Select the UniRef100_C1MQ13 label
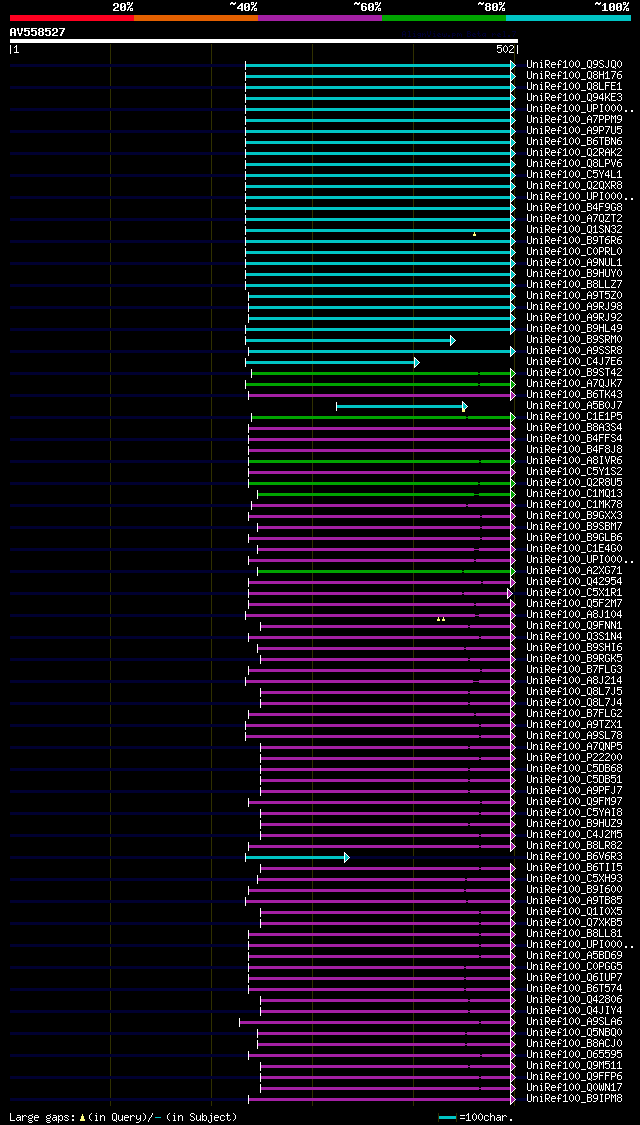 pyautogui.click(x=574, y=494)
